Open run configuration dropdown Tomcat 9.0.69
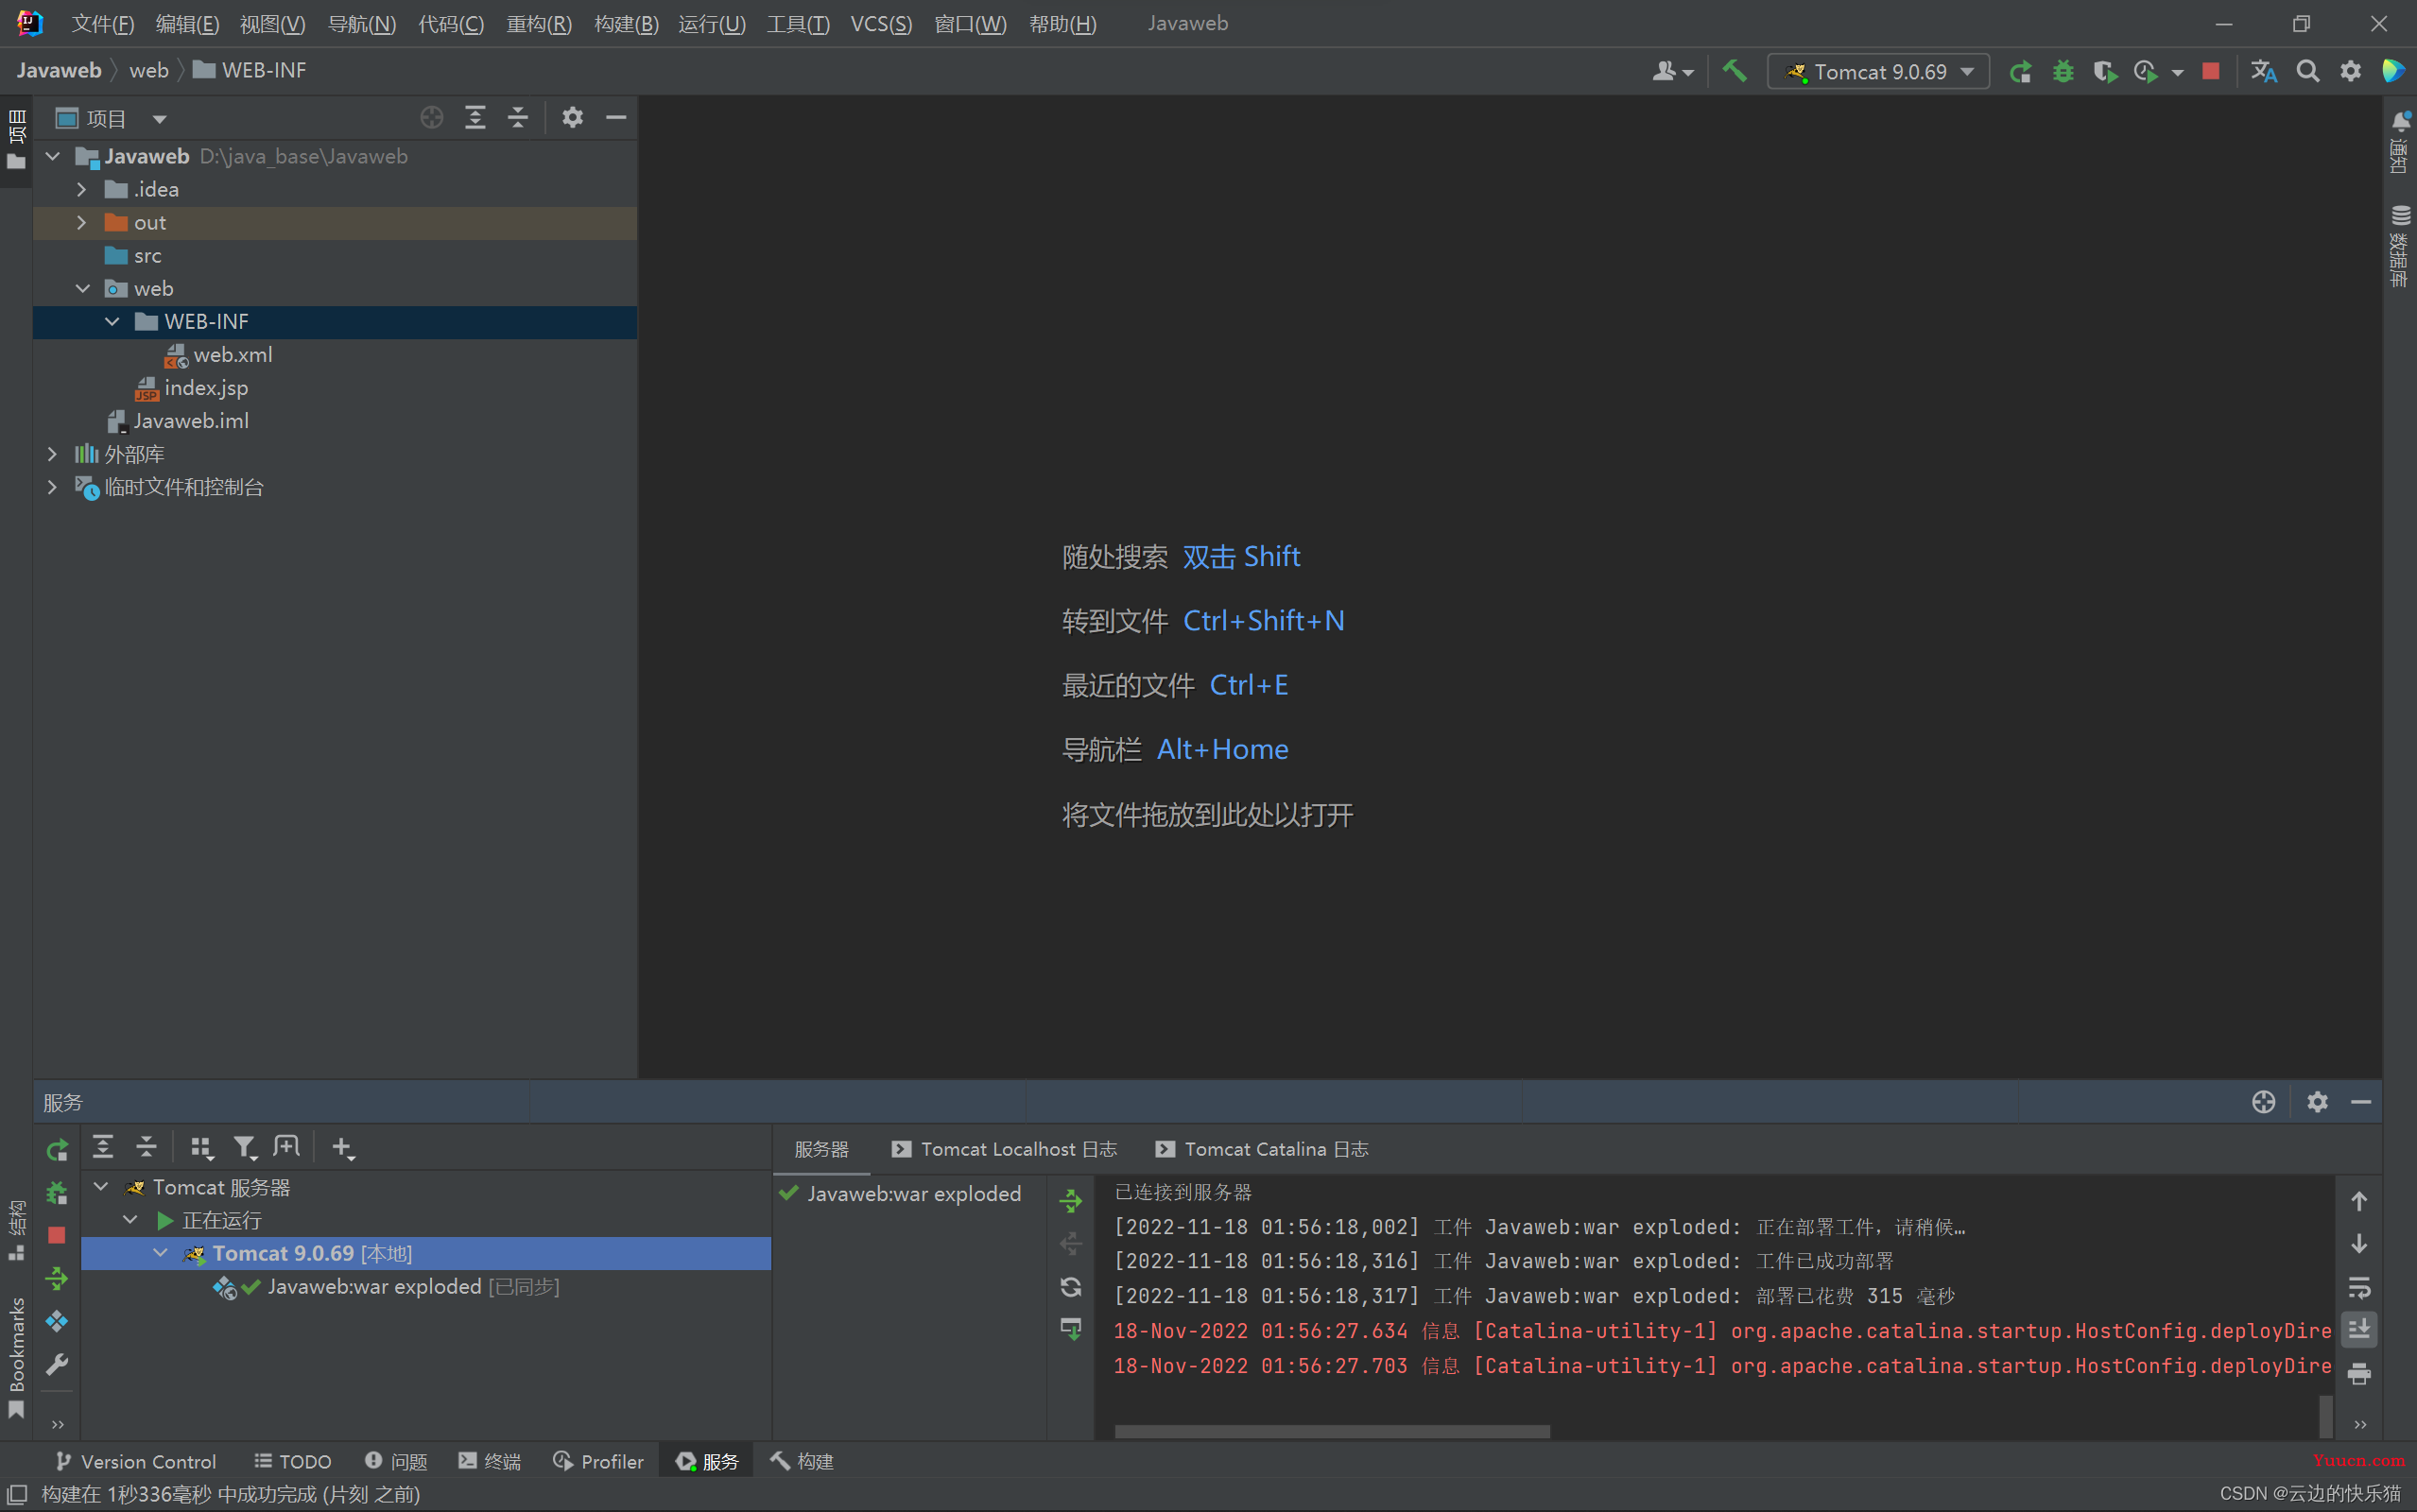Screen dimensions: 2417x1512 pyautogui.click(x=1878, y=72)
